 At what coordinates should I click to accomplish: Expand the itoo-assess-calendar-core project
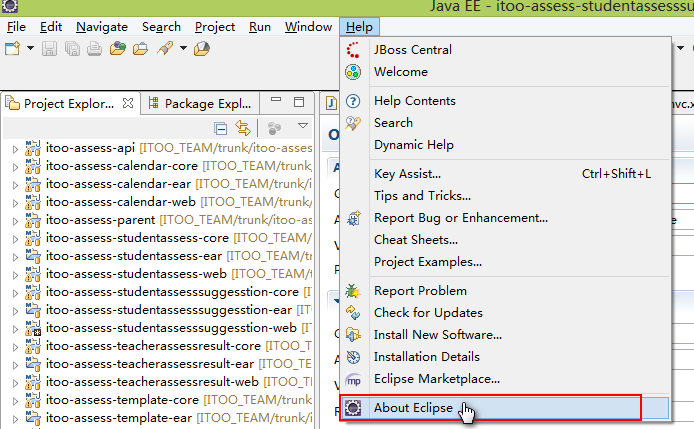(15, 167)
